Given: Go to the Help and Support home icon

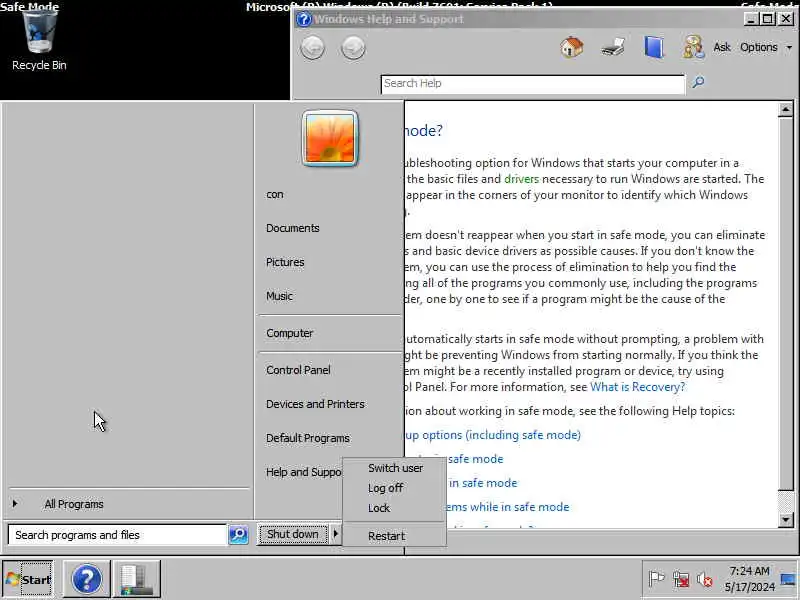Looking at the screenshot, I should (x=571, y=47).
